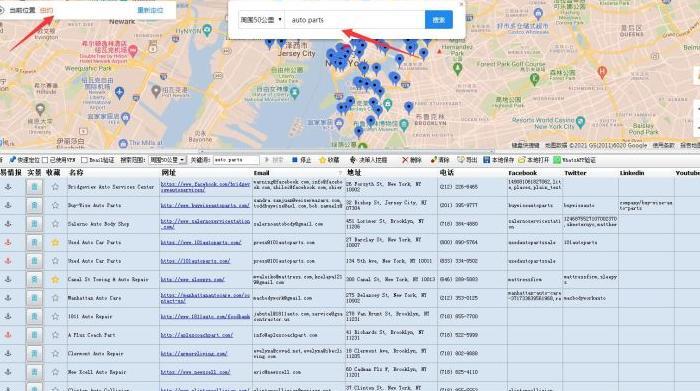Click the anchor icon for Bridgewater Auto Services Center

tap(8, 187)
